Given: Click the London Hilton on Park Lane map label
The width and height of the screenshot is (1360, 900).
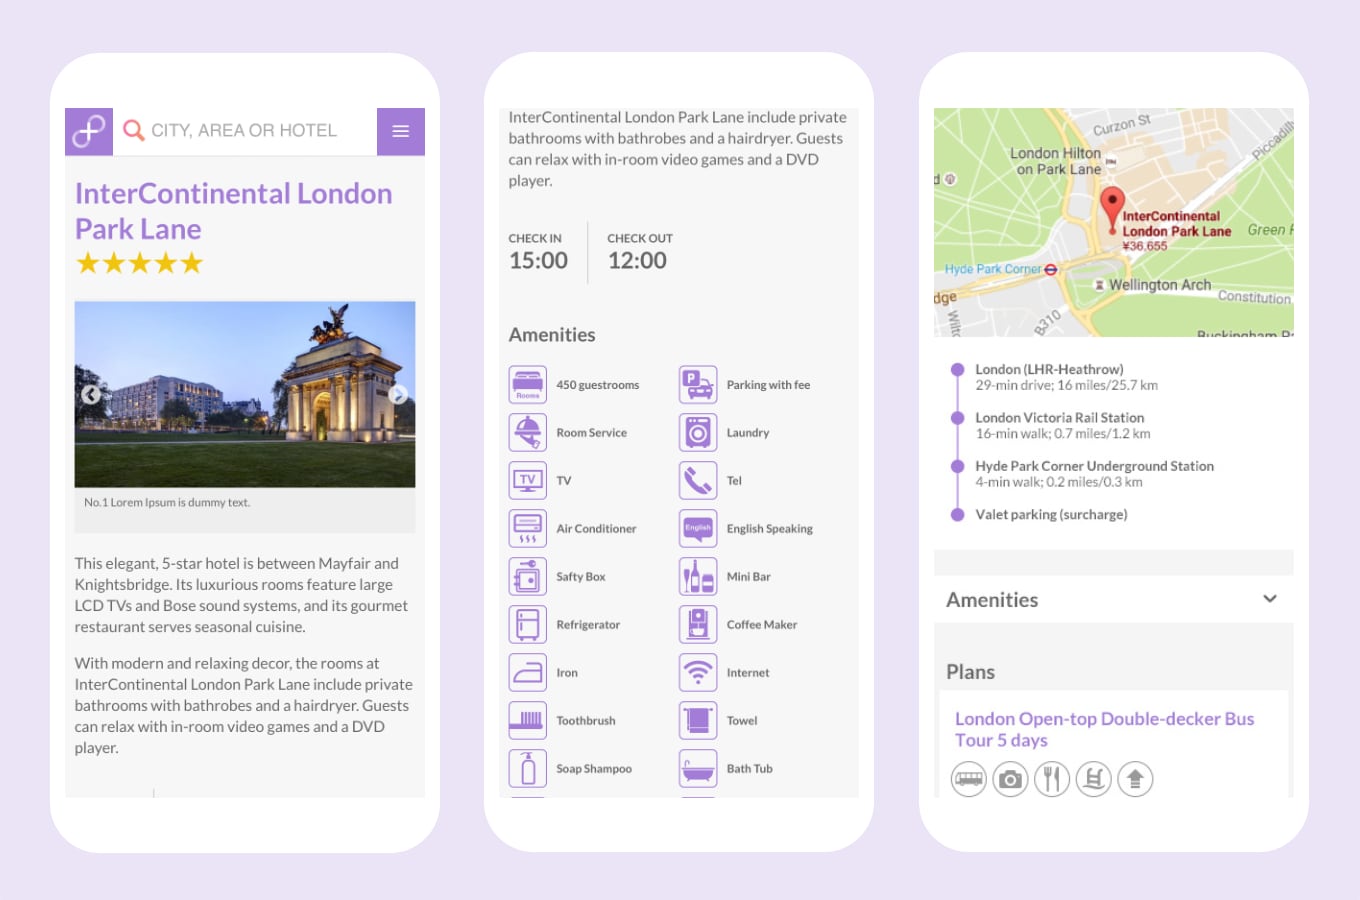Looking at the screenshot, I should (x=1055, y=161).
